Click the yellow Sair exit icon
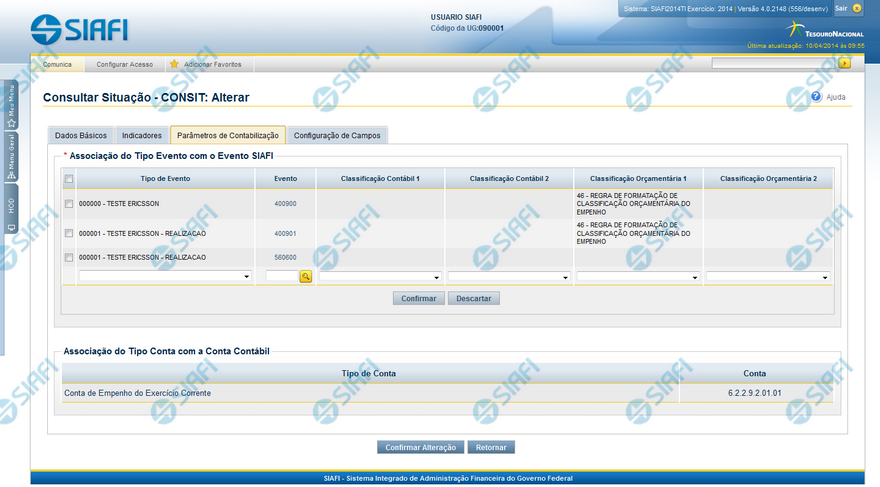The image size is (880, 487). 857,8
